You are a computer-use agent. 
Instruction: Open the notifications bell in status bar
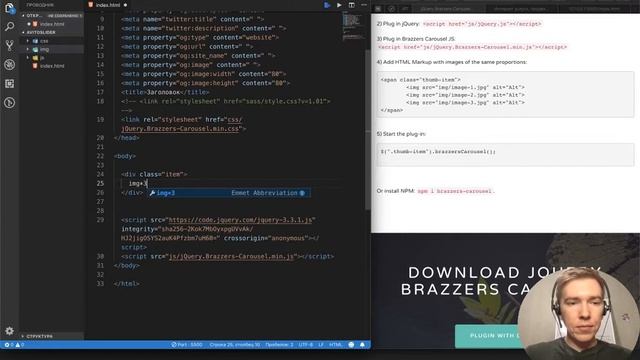[362, 345]
